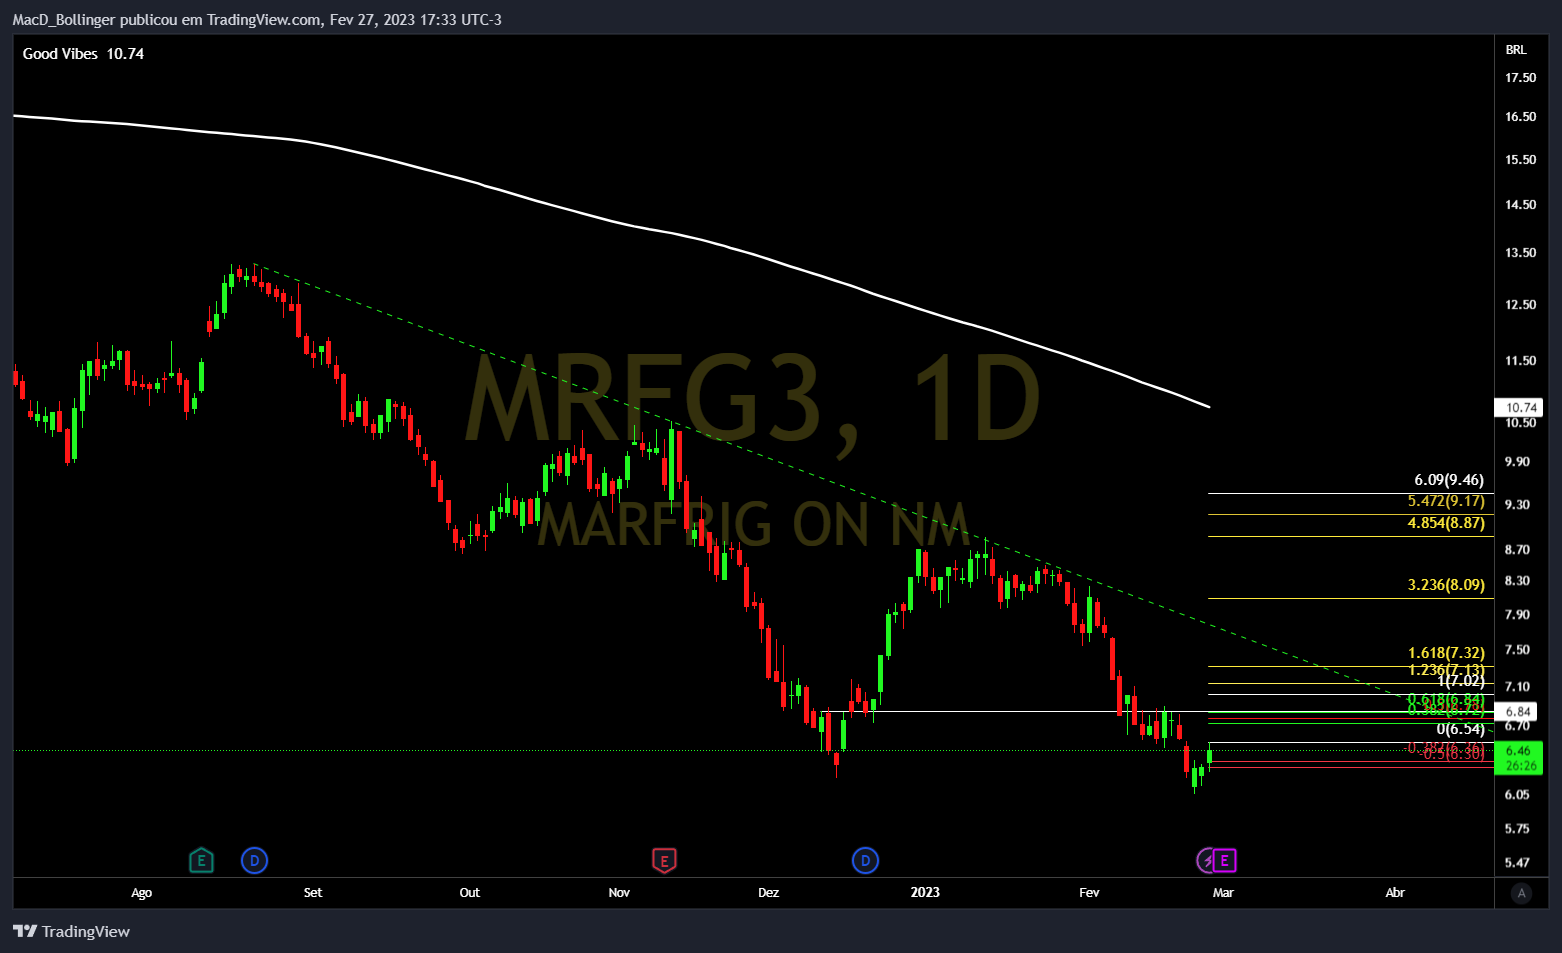Click the 9.90 price scale value
This screenshot has height=953, width=1562.
(1517, 462)
